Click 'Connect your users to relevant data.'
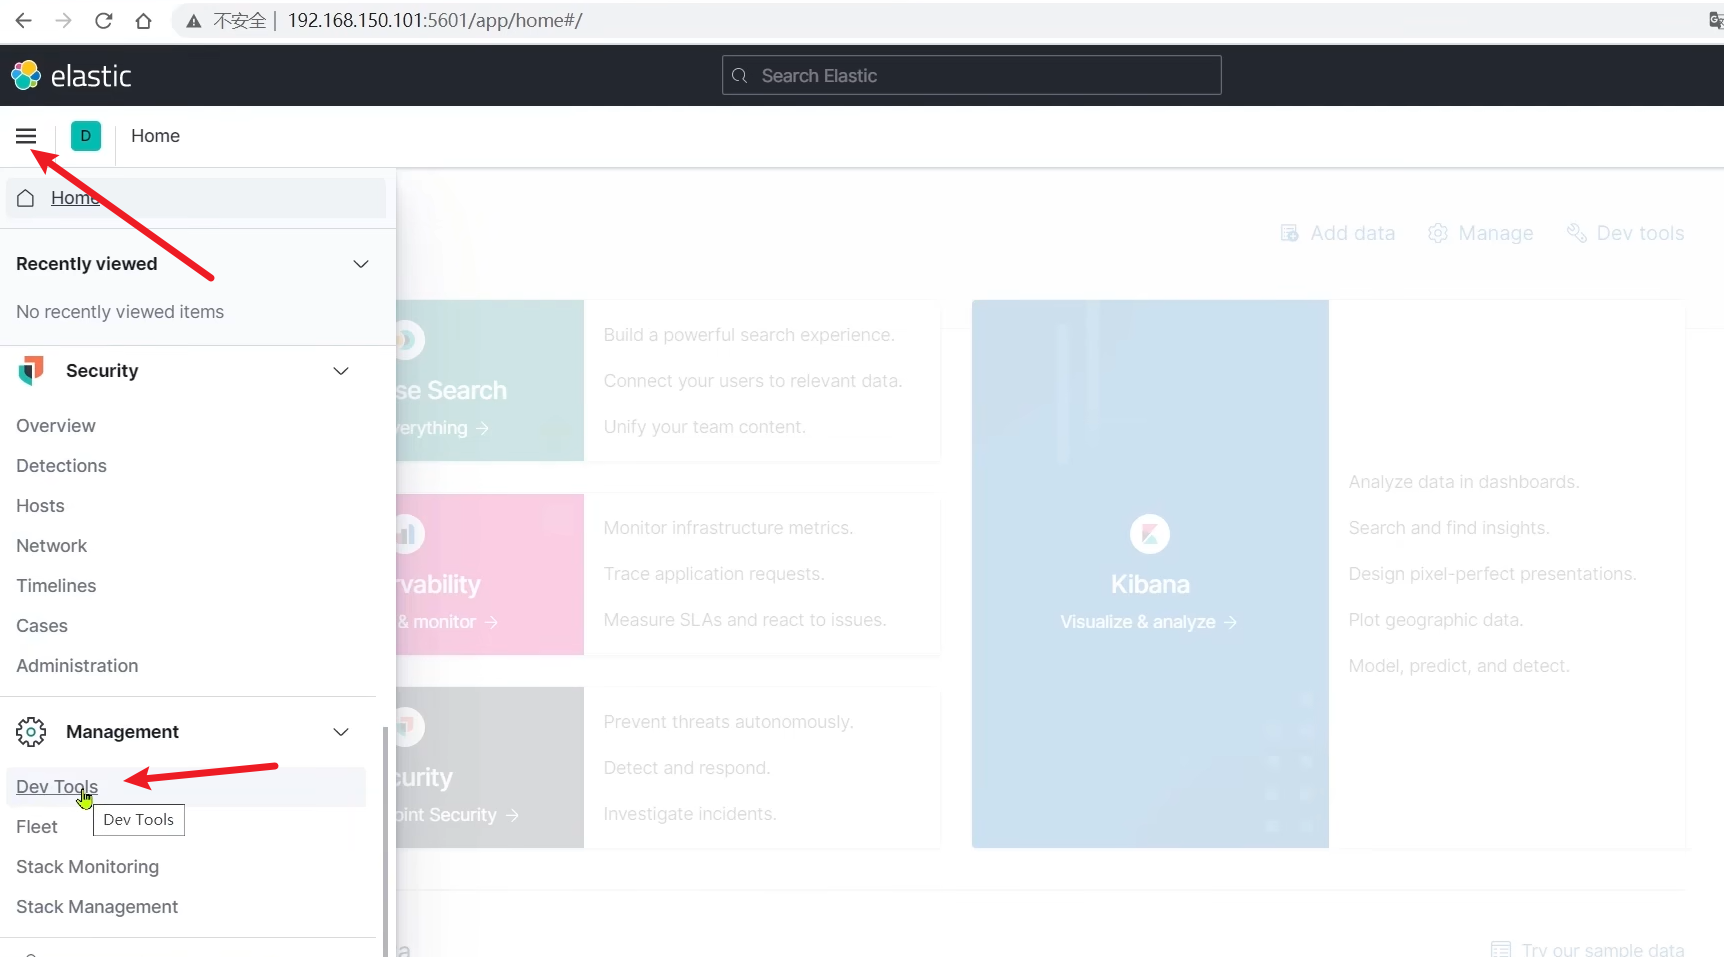 pos(753,381)
